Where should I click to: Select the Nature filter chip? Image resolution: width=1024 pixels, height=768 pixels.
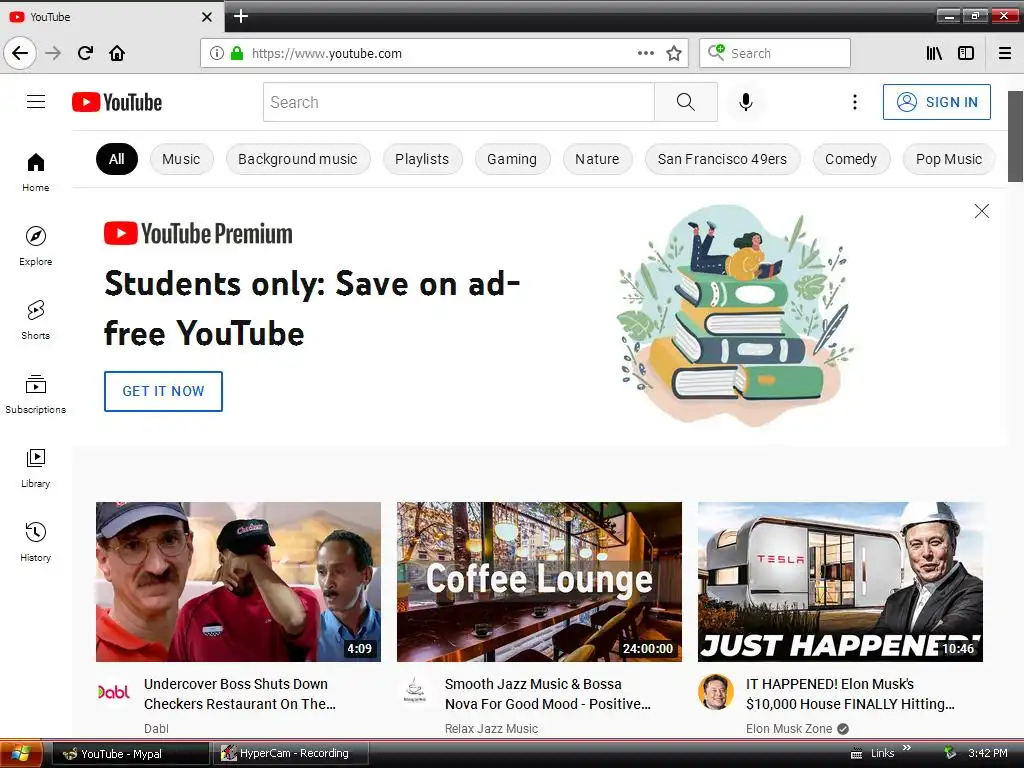coord(598,159)
